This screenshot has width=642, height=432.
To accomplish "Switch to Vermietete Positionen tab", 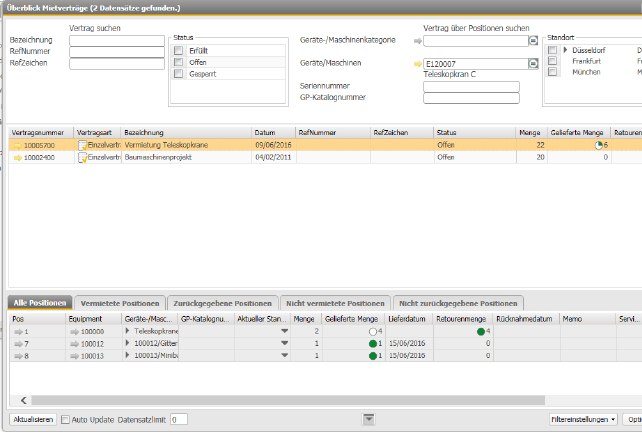I will coord(119,303).
